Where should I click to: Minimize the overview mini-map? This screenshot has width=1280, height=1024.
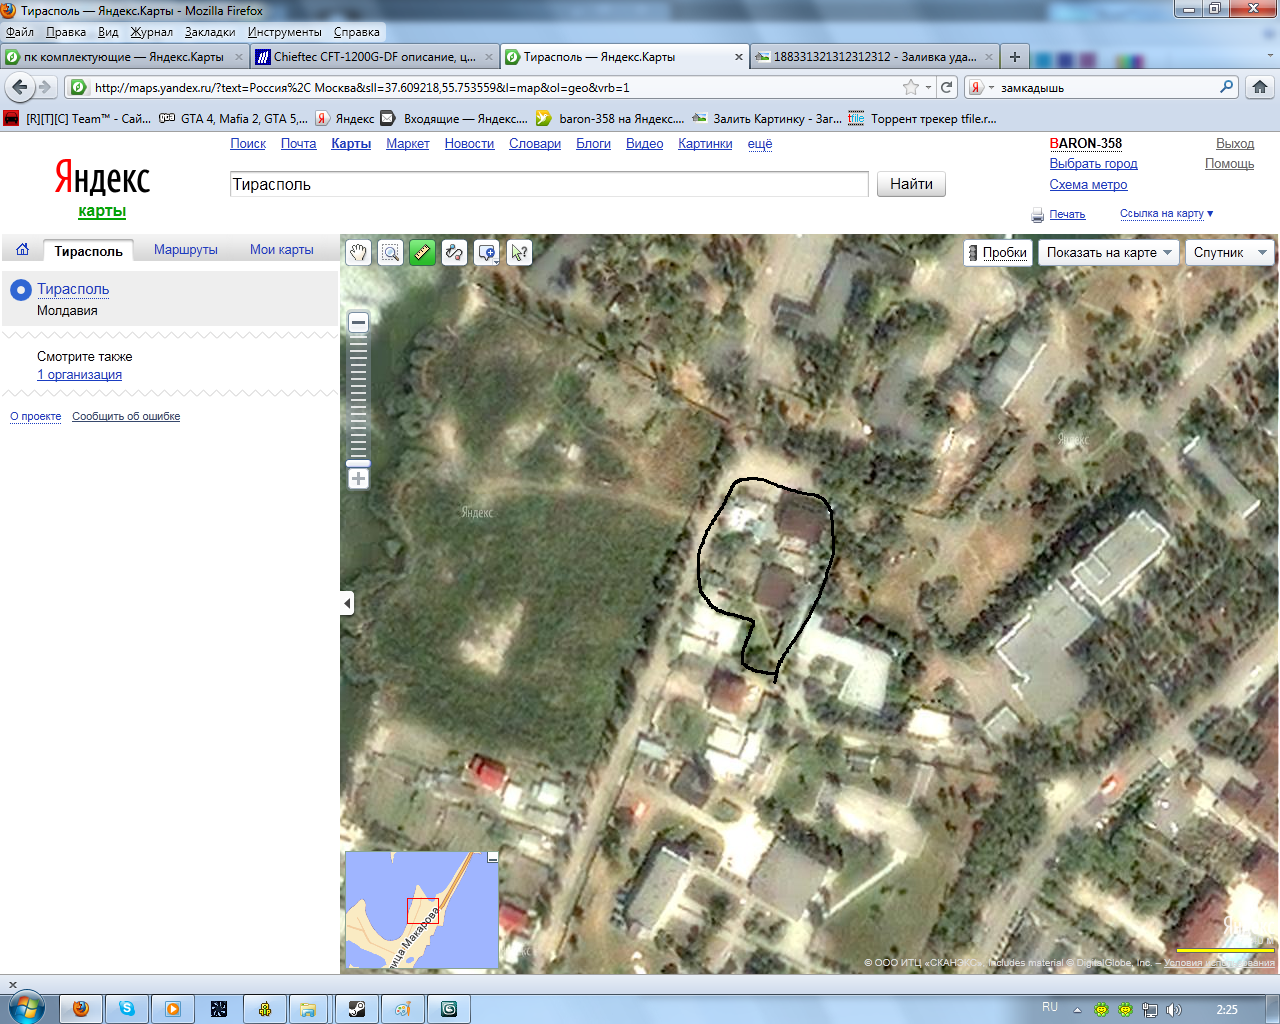tap(493, 857)
